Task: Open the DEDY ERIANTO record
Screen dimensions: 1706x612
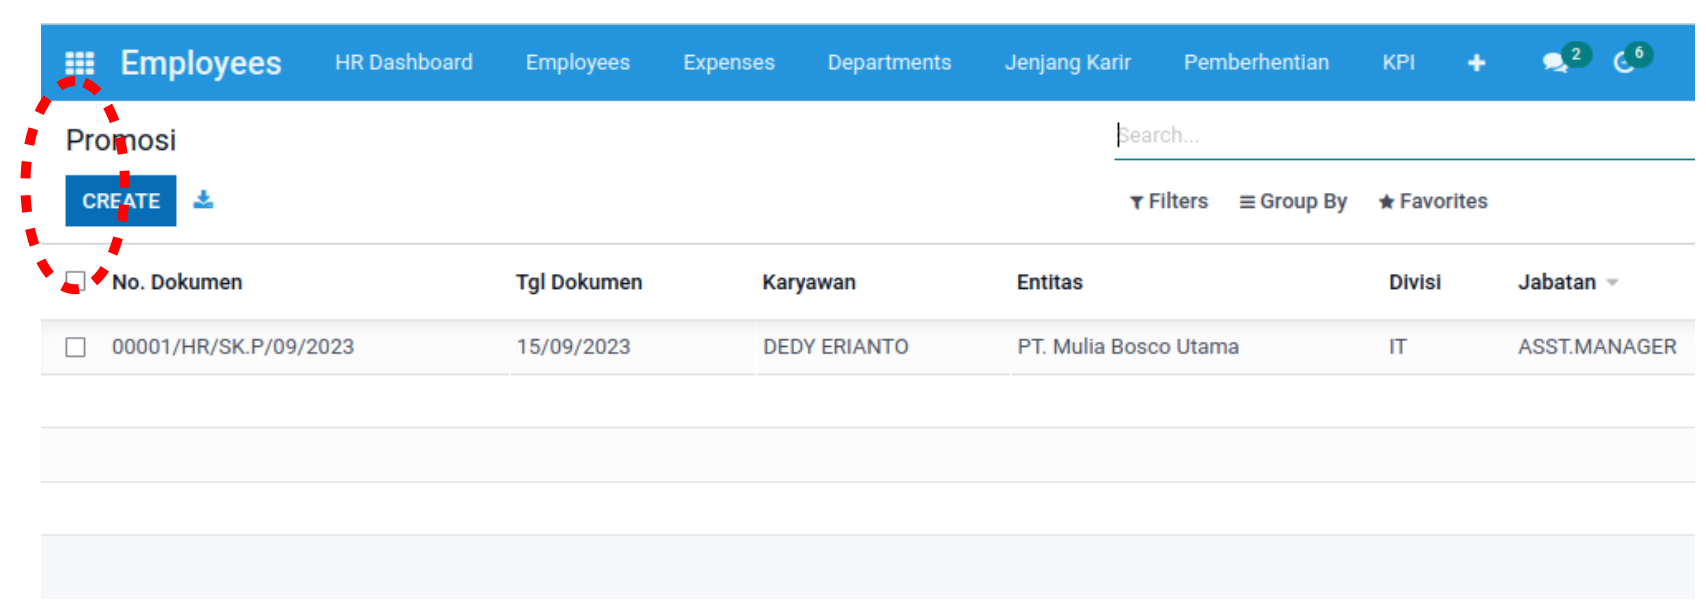Action: (x=835, y=347)
